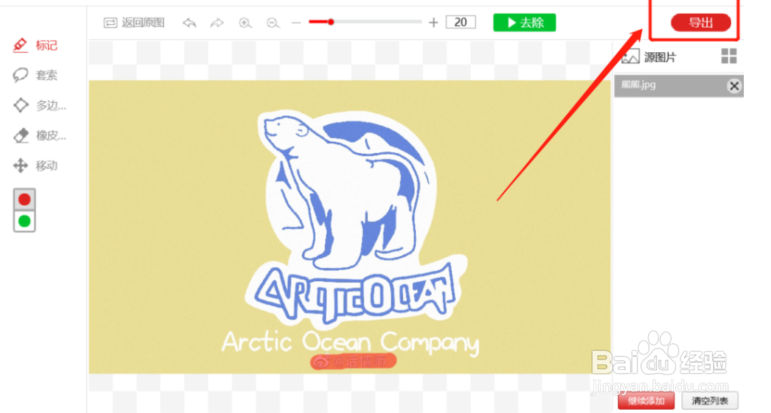Click the brush size slider handle
The image size is (771, 413).
331,22
